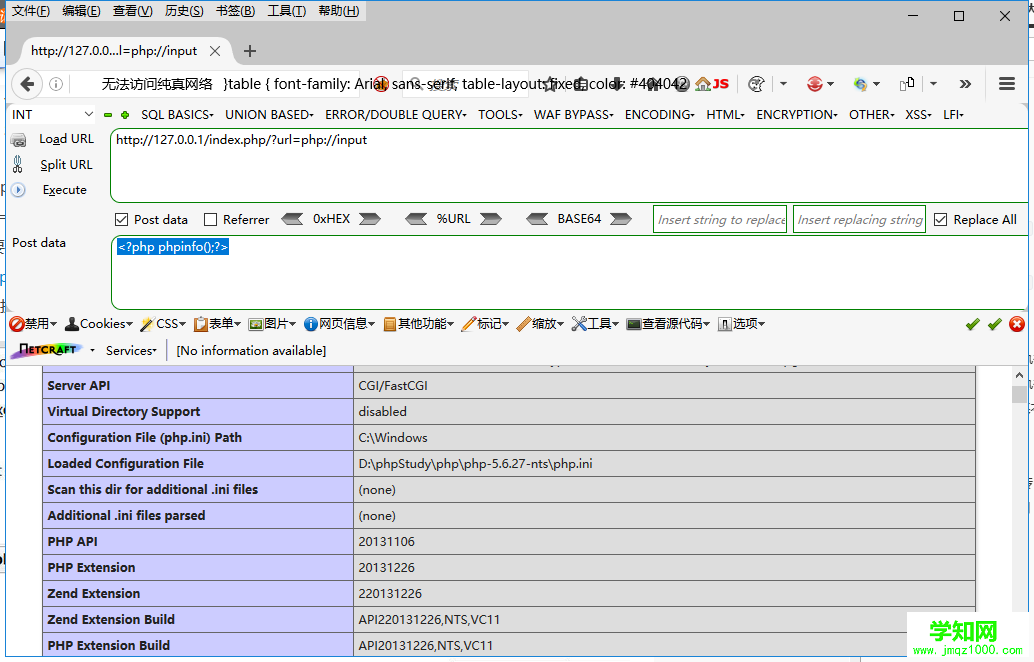
Task: Click the blue refresh proxy extension icon
Action: pyautogui.click(x=861, y=84)
